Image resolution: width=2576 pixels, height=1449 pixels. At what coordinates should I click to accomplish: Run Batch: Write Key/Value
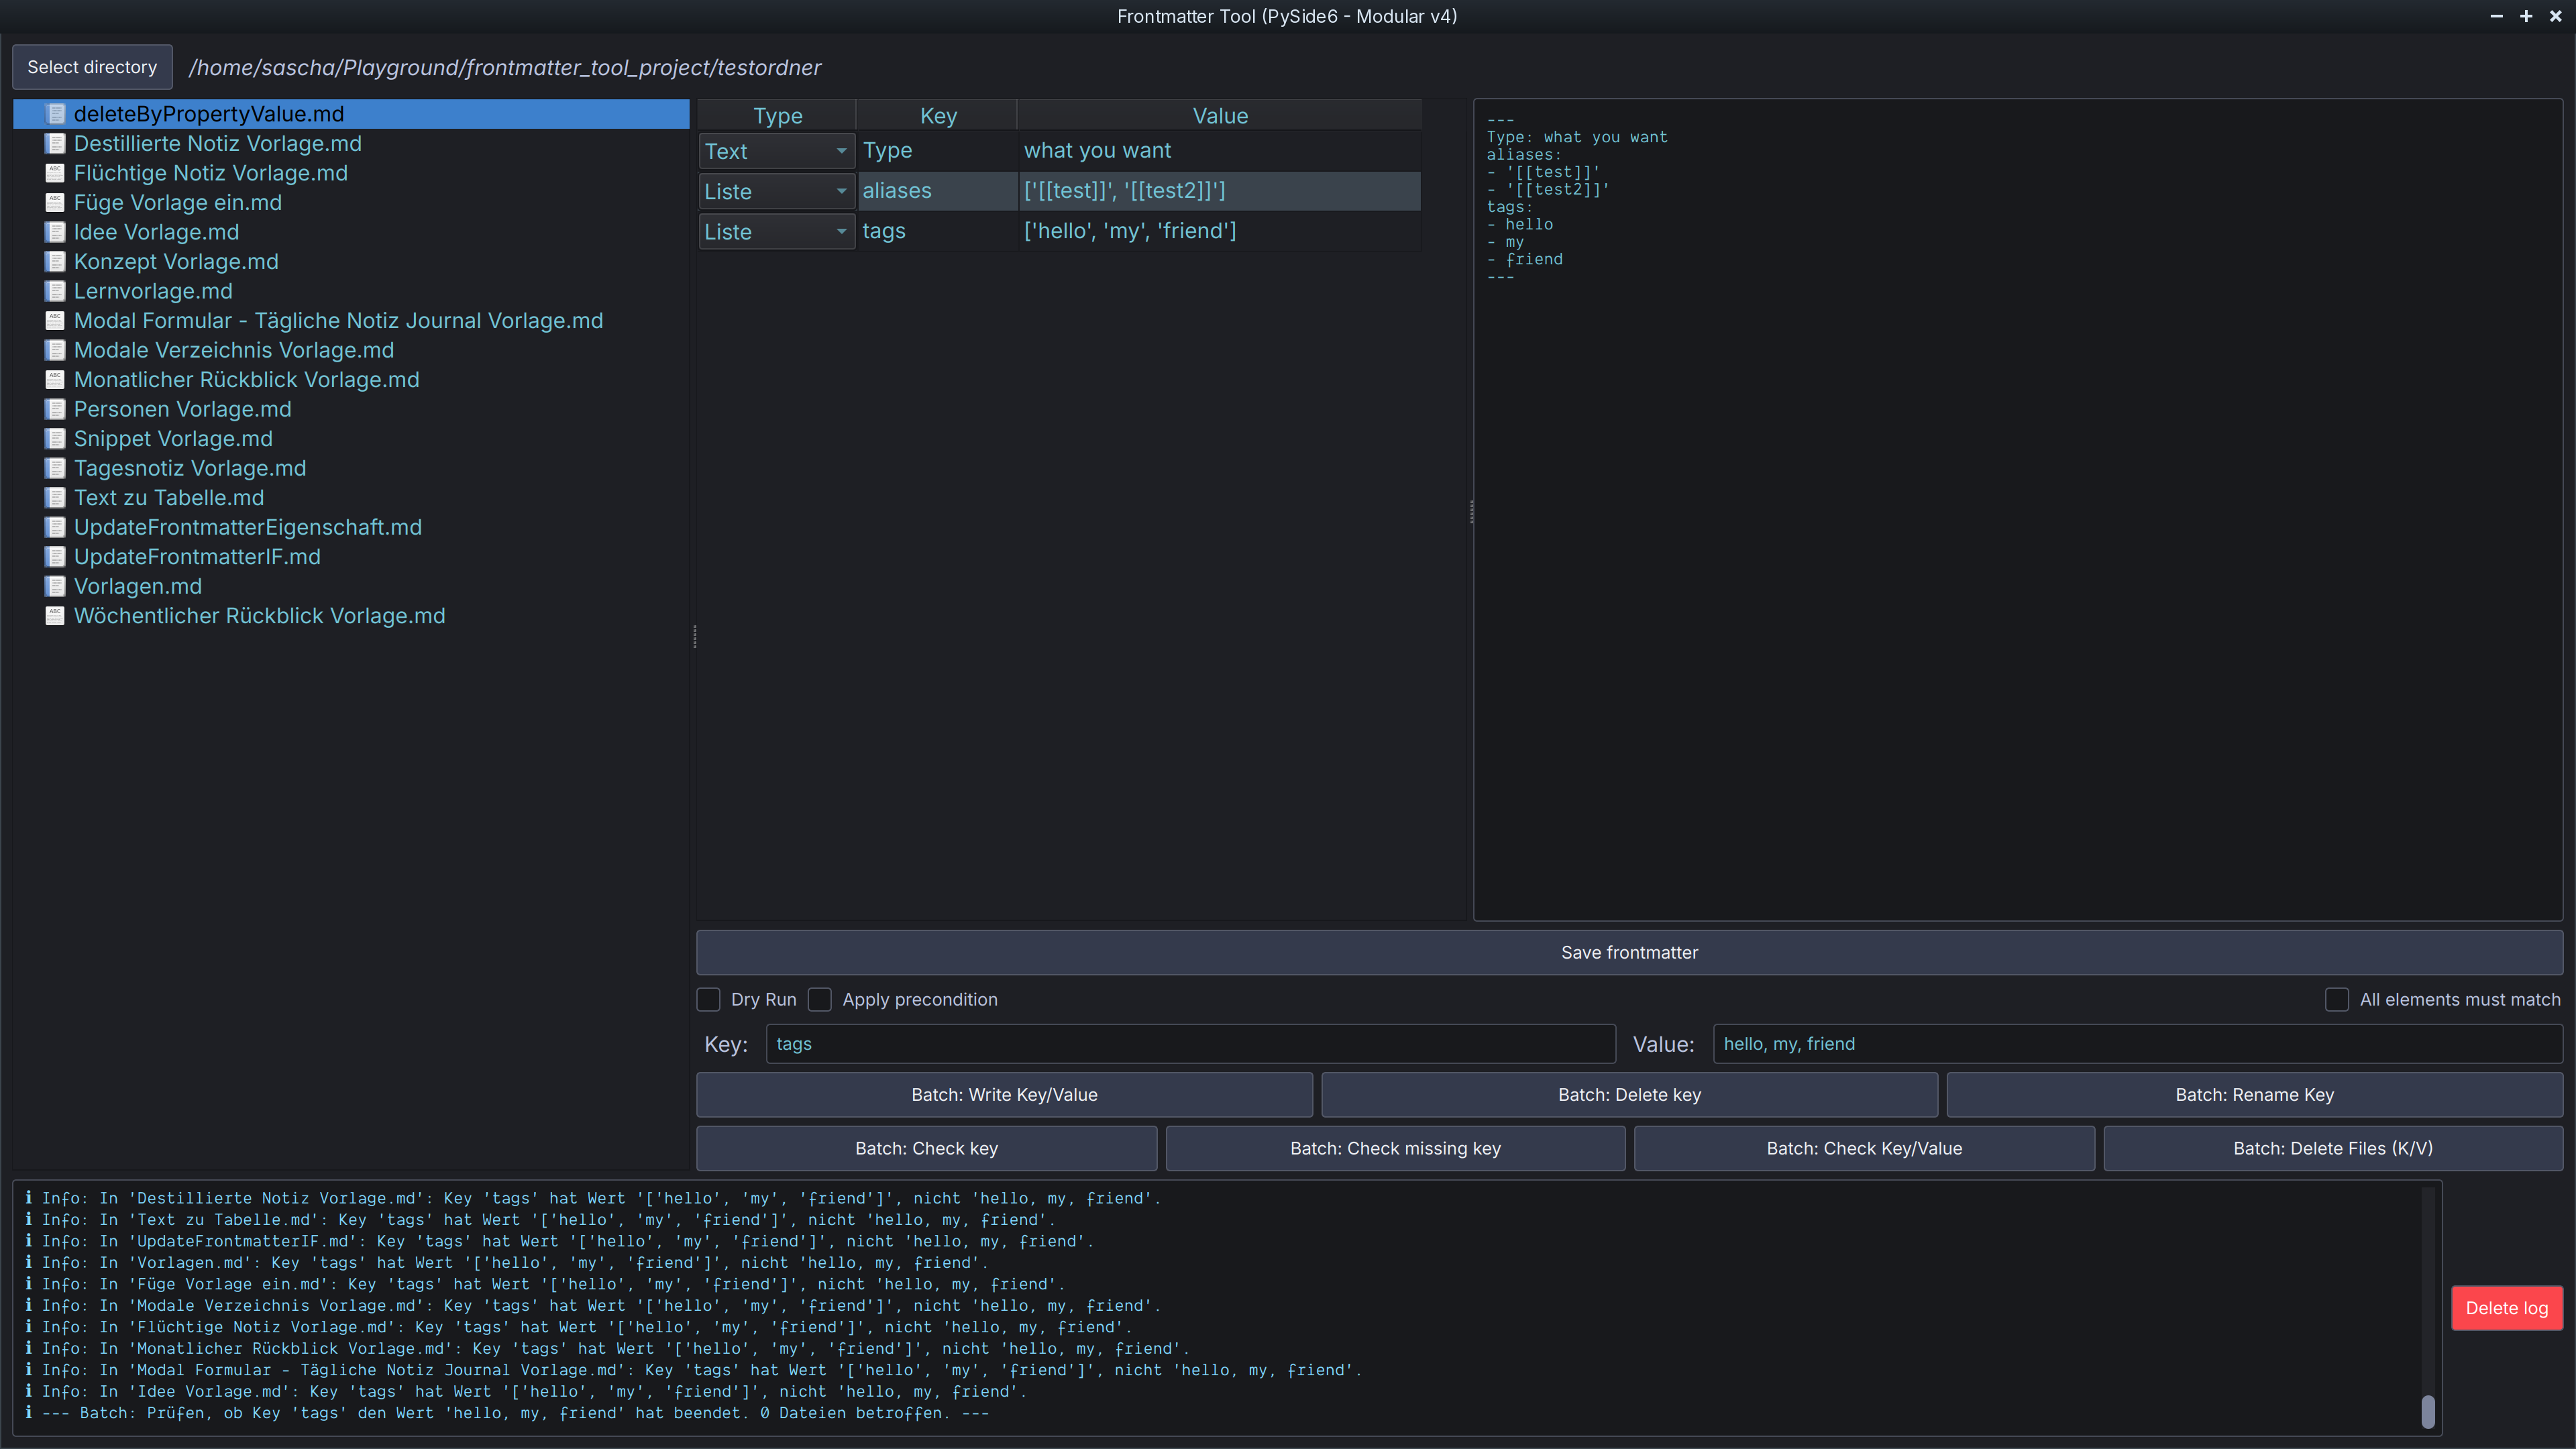tap(1004, 1095)
